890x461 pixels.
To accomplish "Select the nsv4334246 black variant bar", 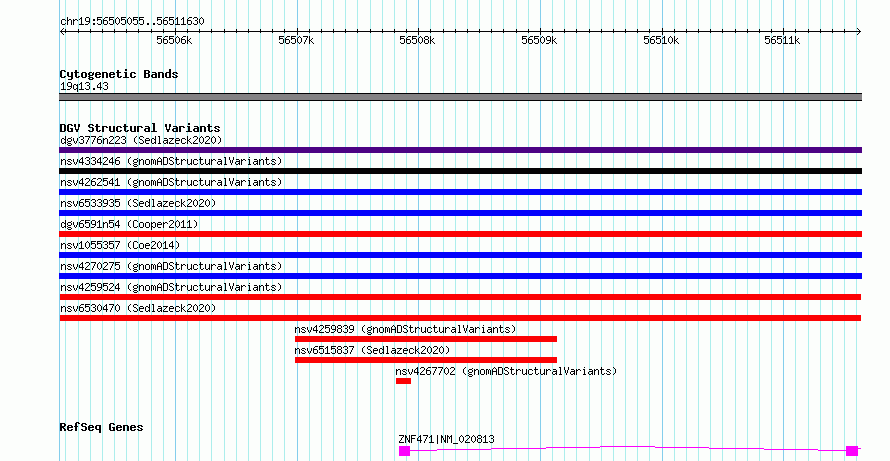I will coord(460,171).
